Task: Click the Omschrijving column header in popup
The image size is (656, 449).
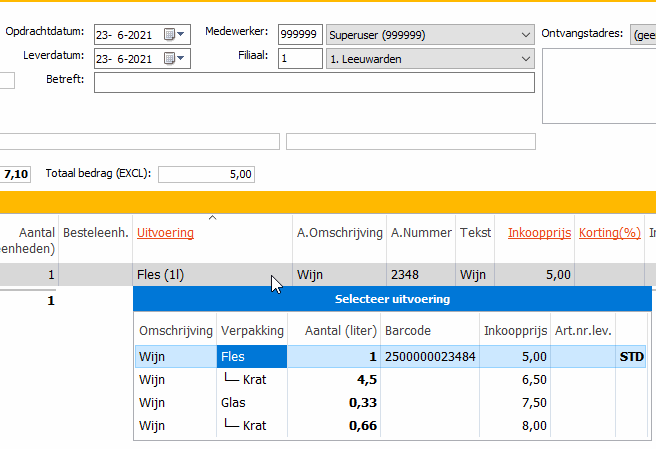Action: point(176,331)
